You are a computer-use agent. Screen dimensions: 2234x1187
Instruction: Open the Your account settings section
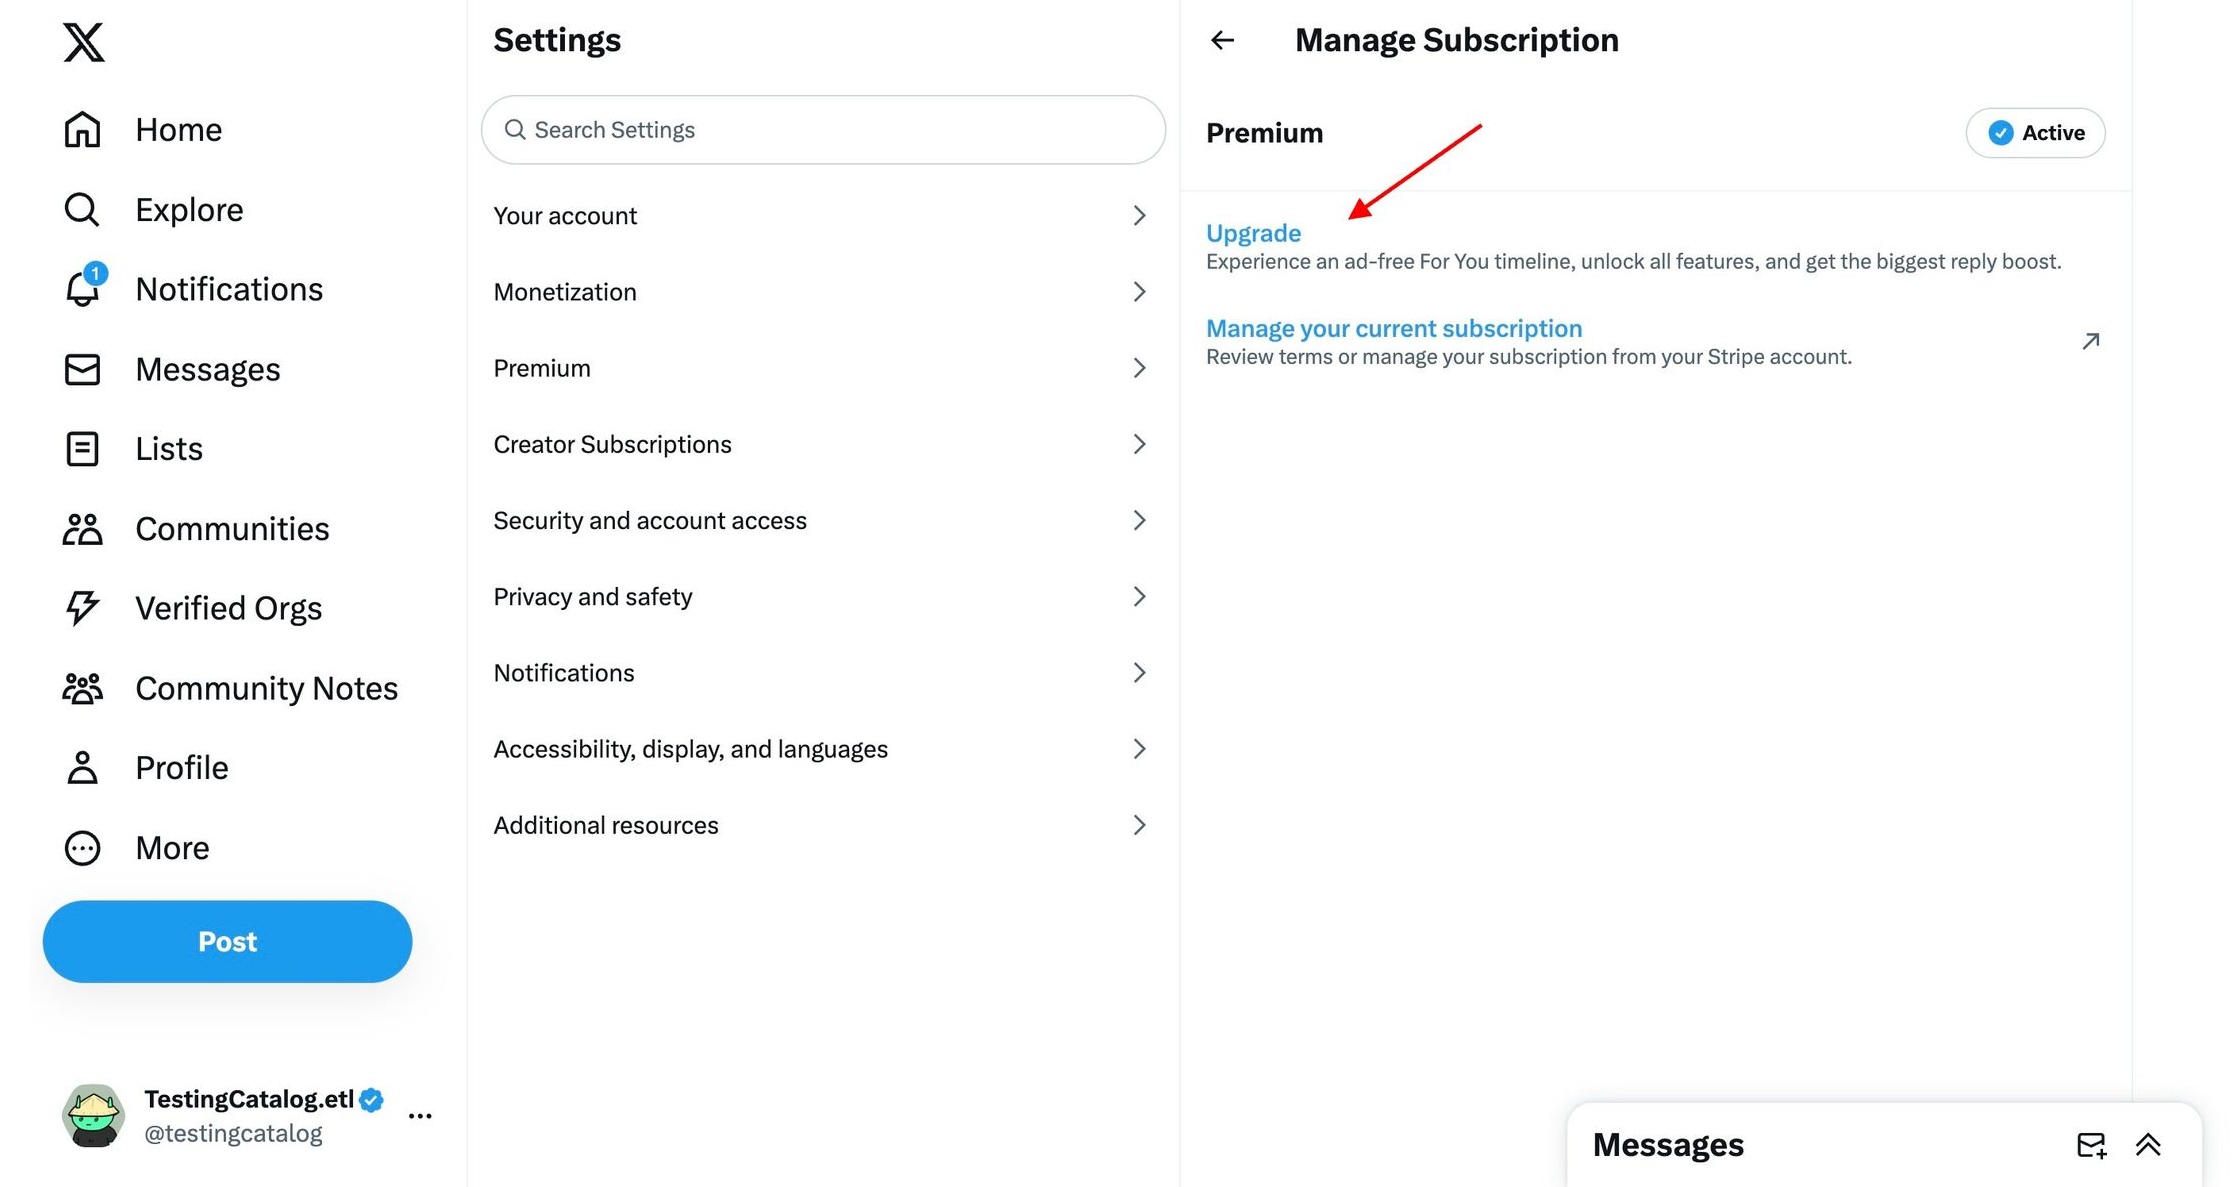820,216
